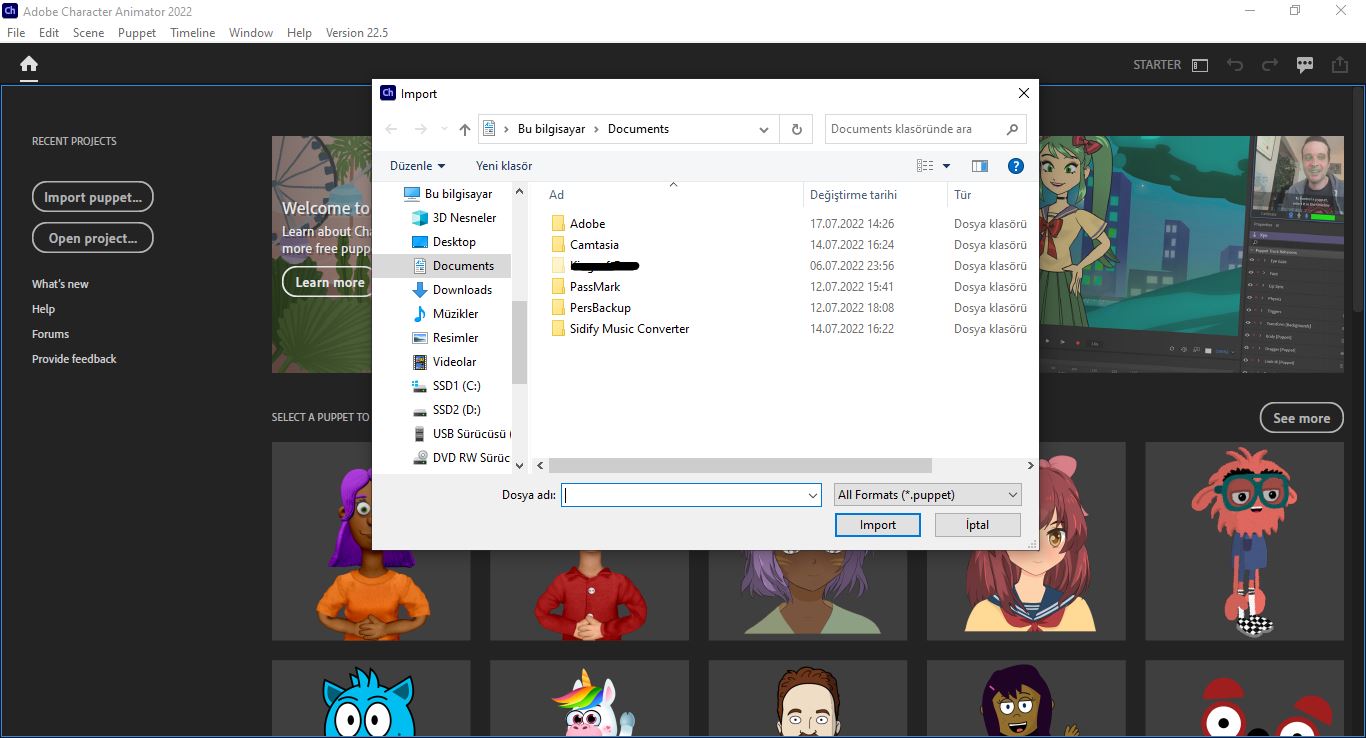This screenshot has height=738, width=1366.
Task: Open the Provide feedback link
Action: point(74,359)
